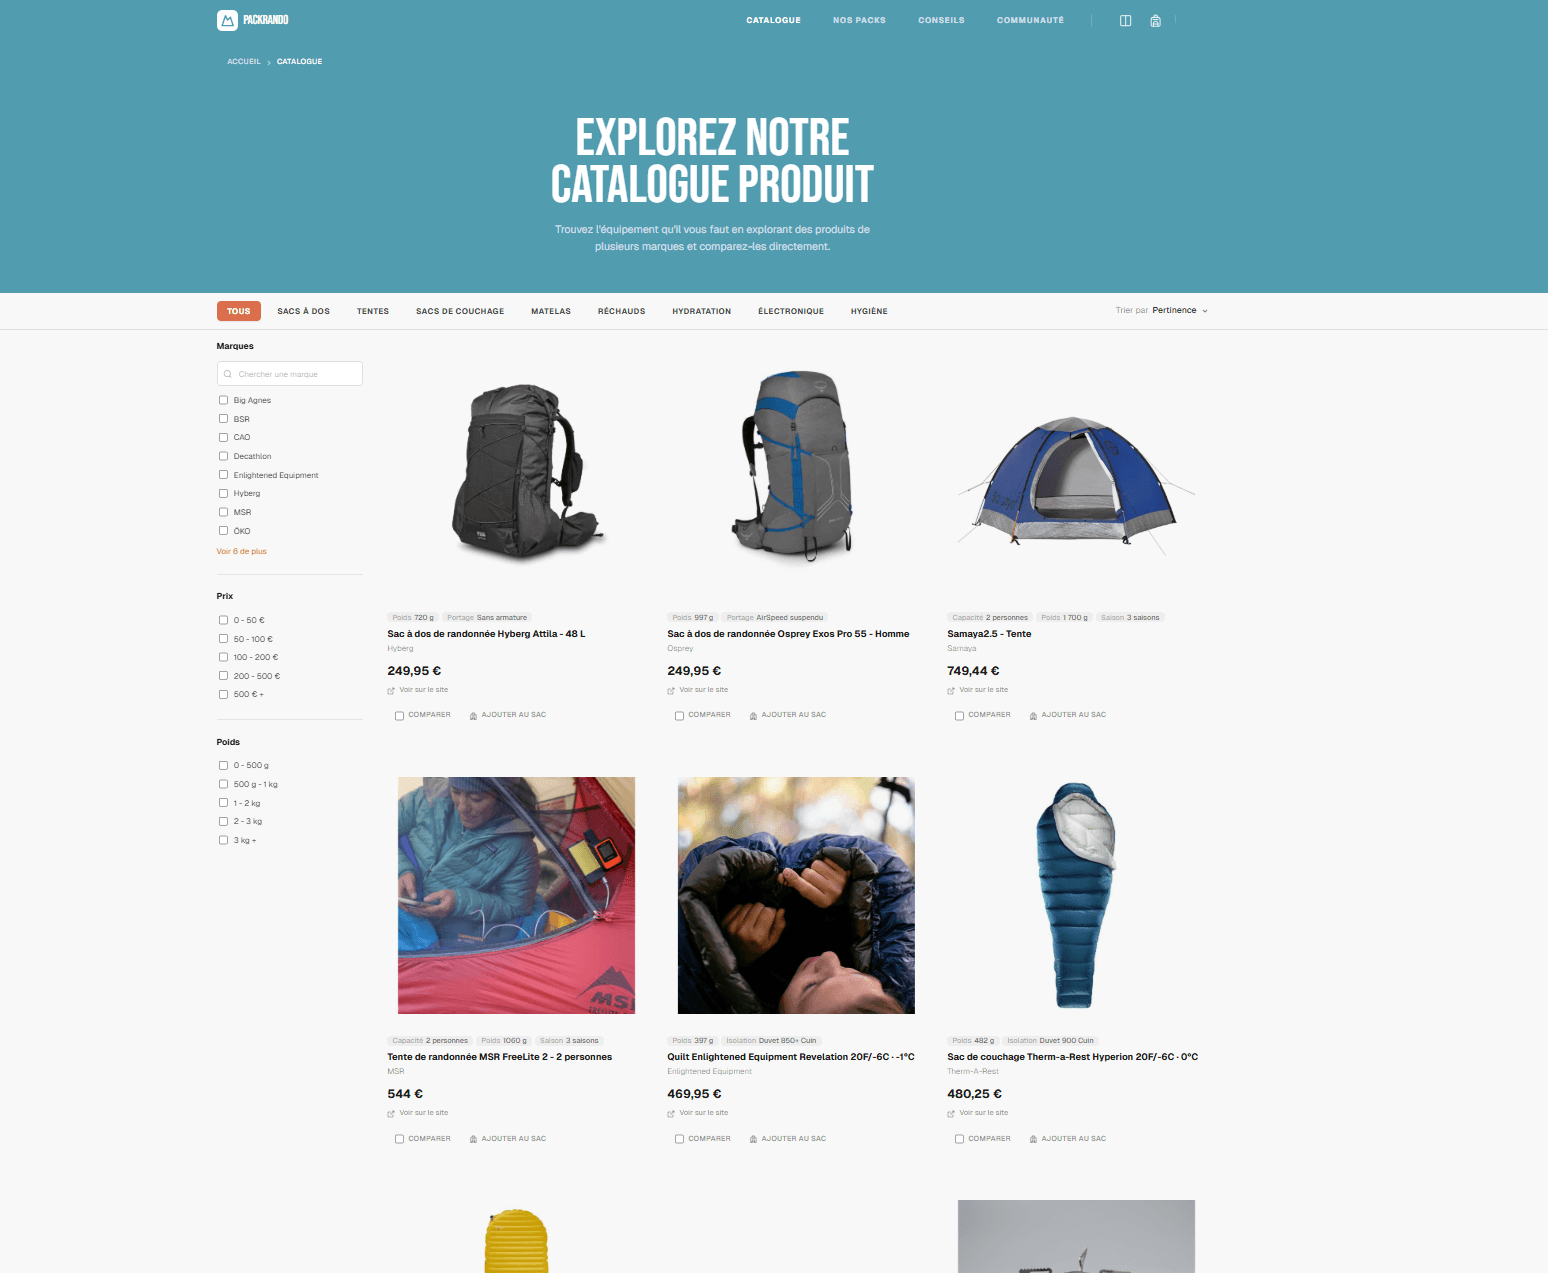
Task: Check the Decathlon brand filter
Action: [x=223, y=456]
